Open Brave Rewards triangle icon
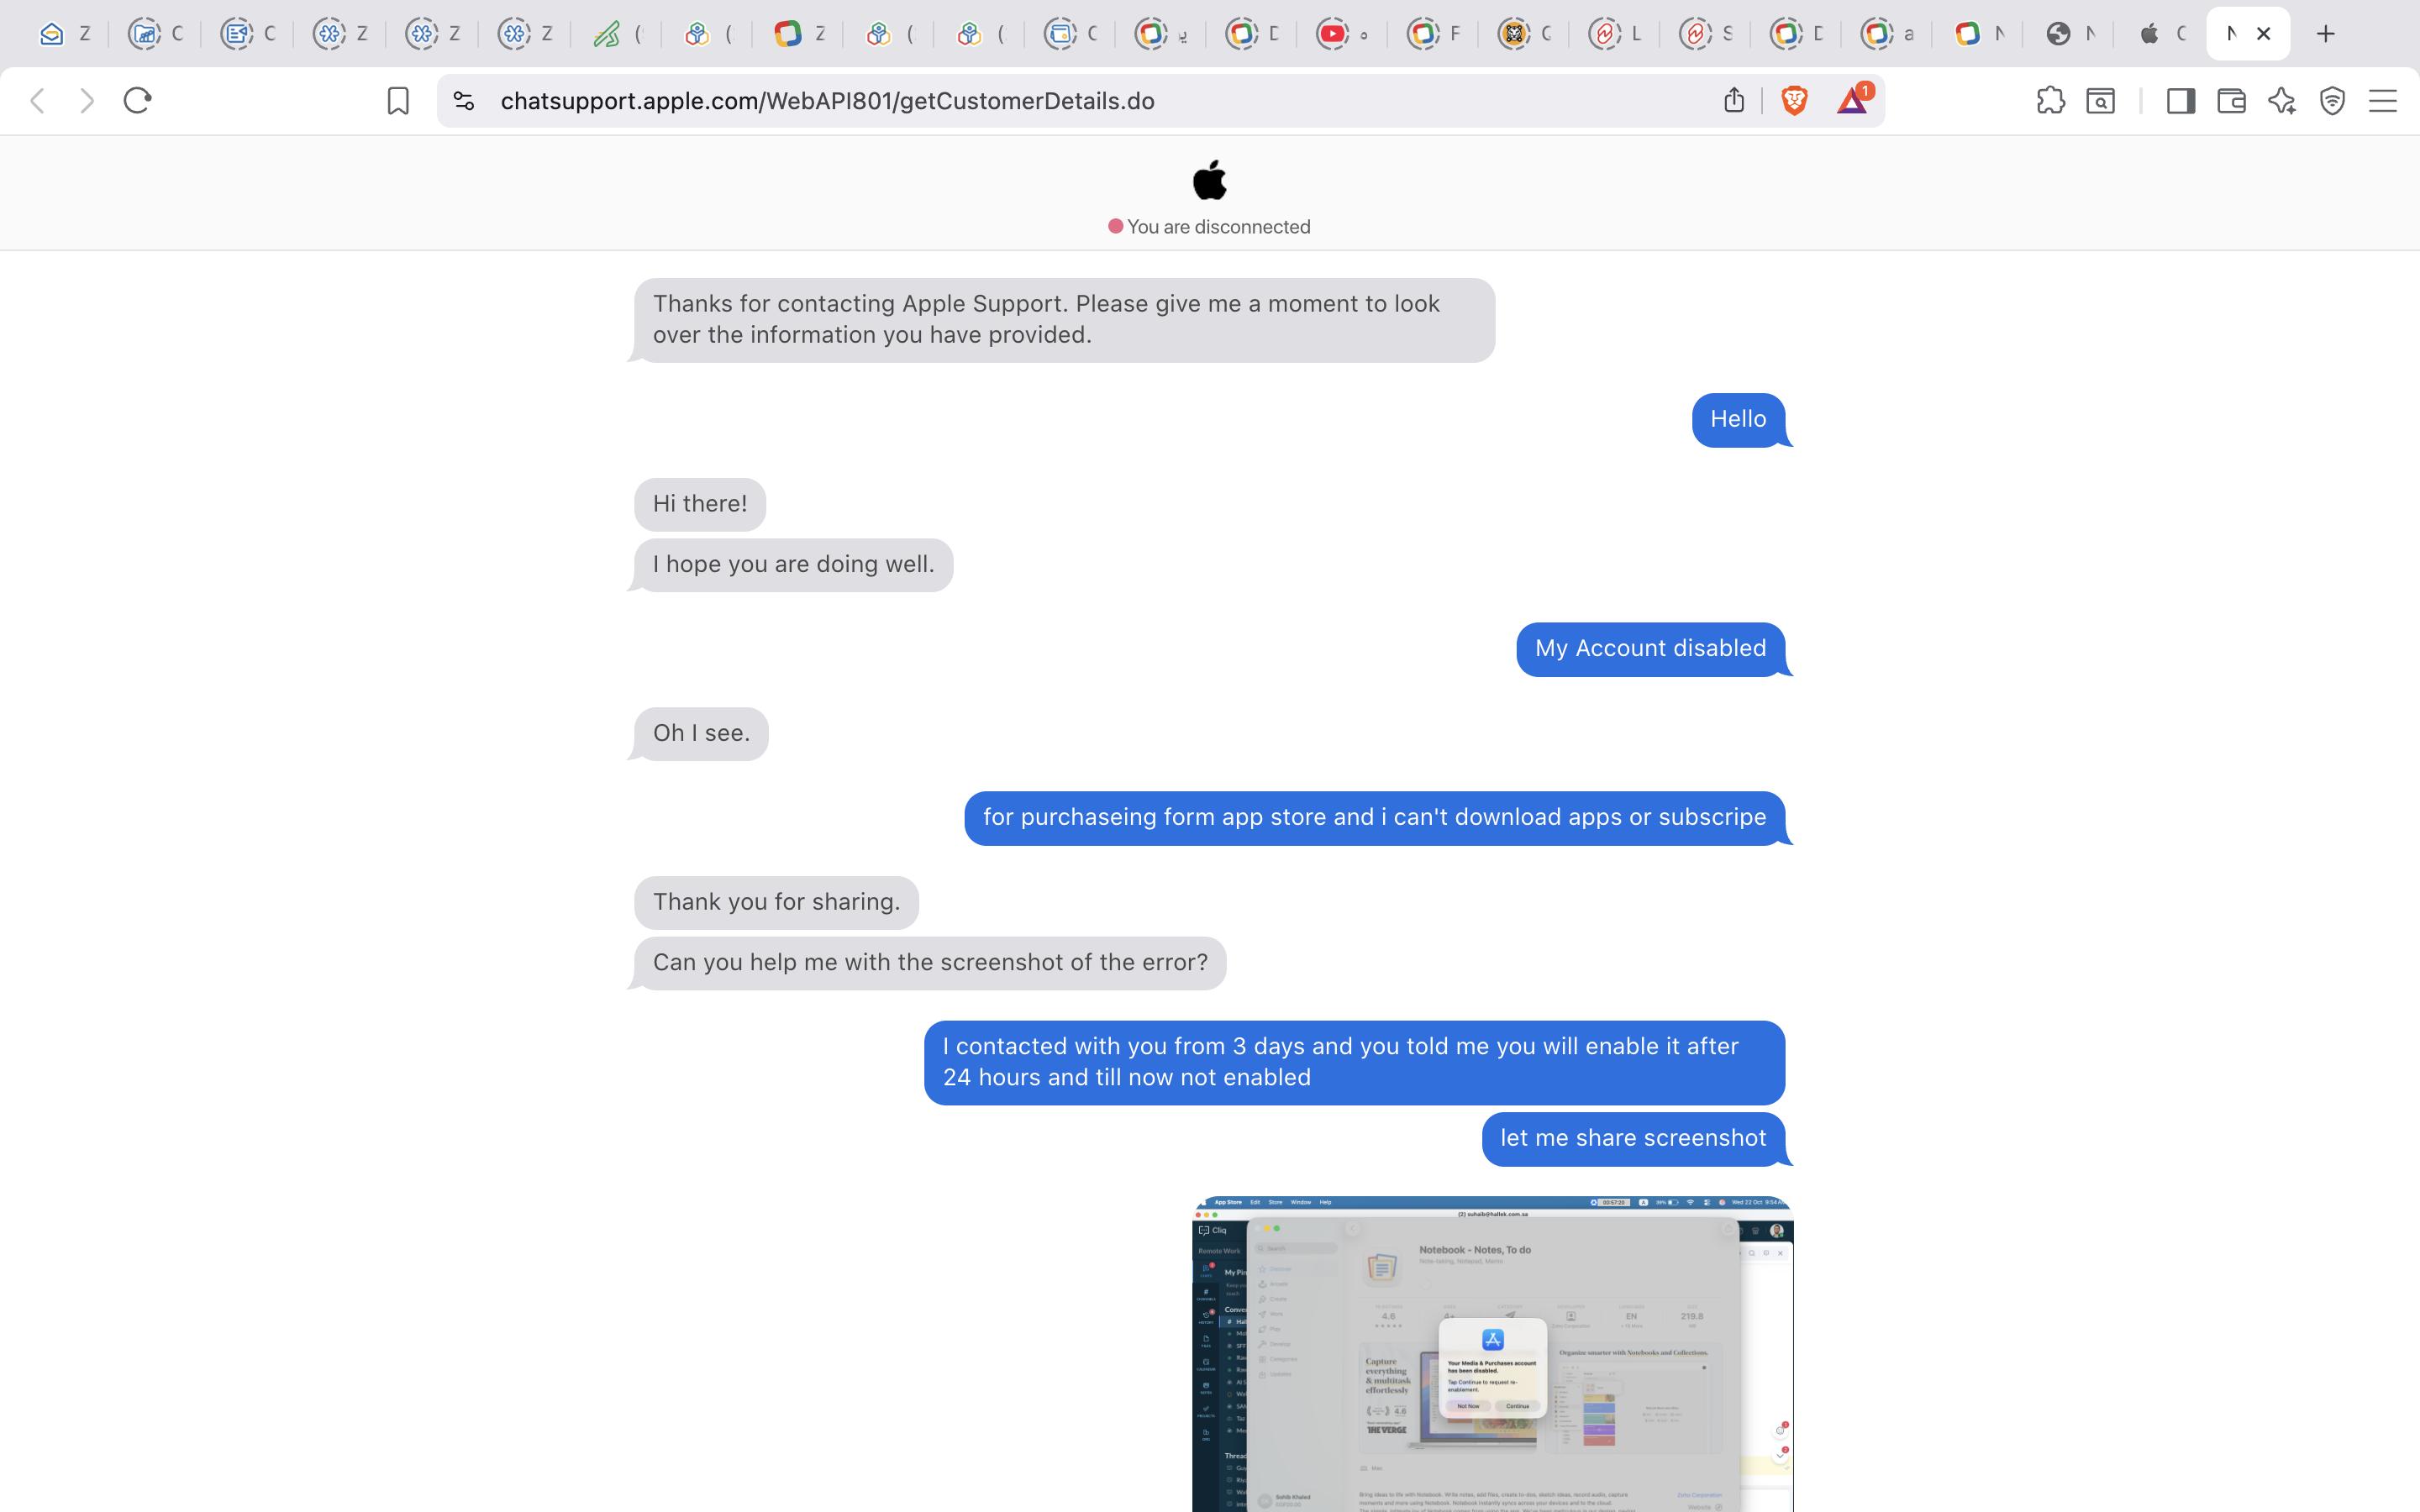 (x=1852, y=101)
